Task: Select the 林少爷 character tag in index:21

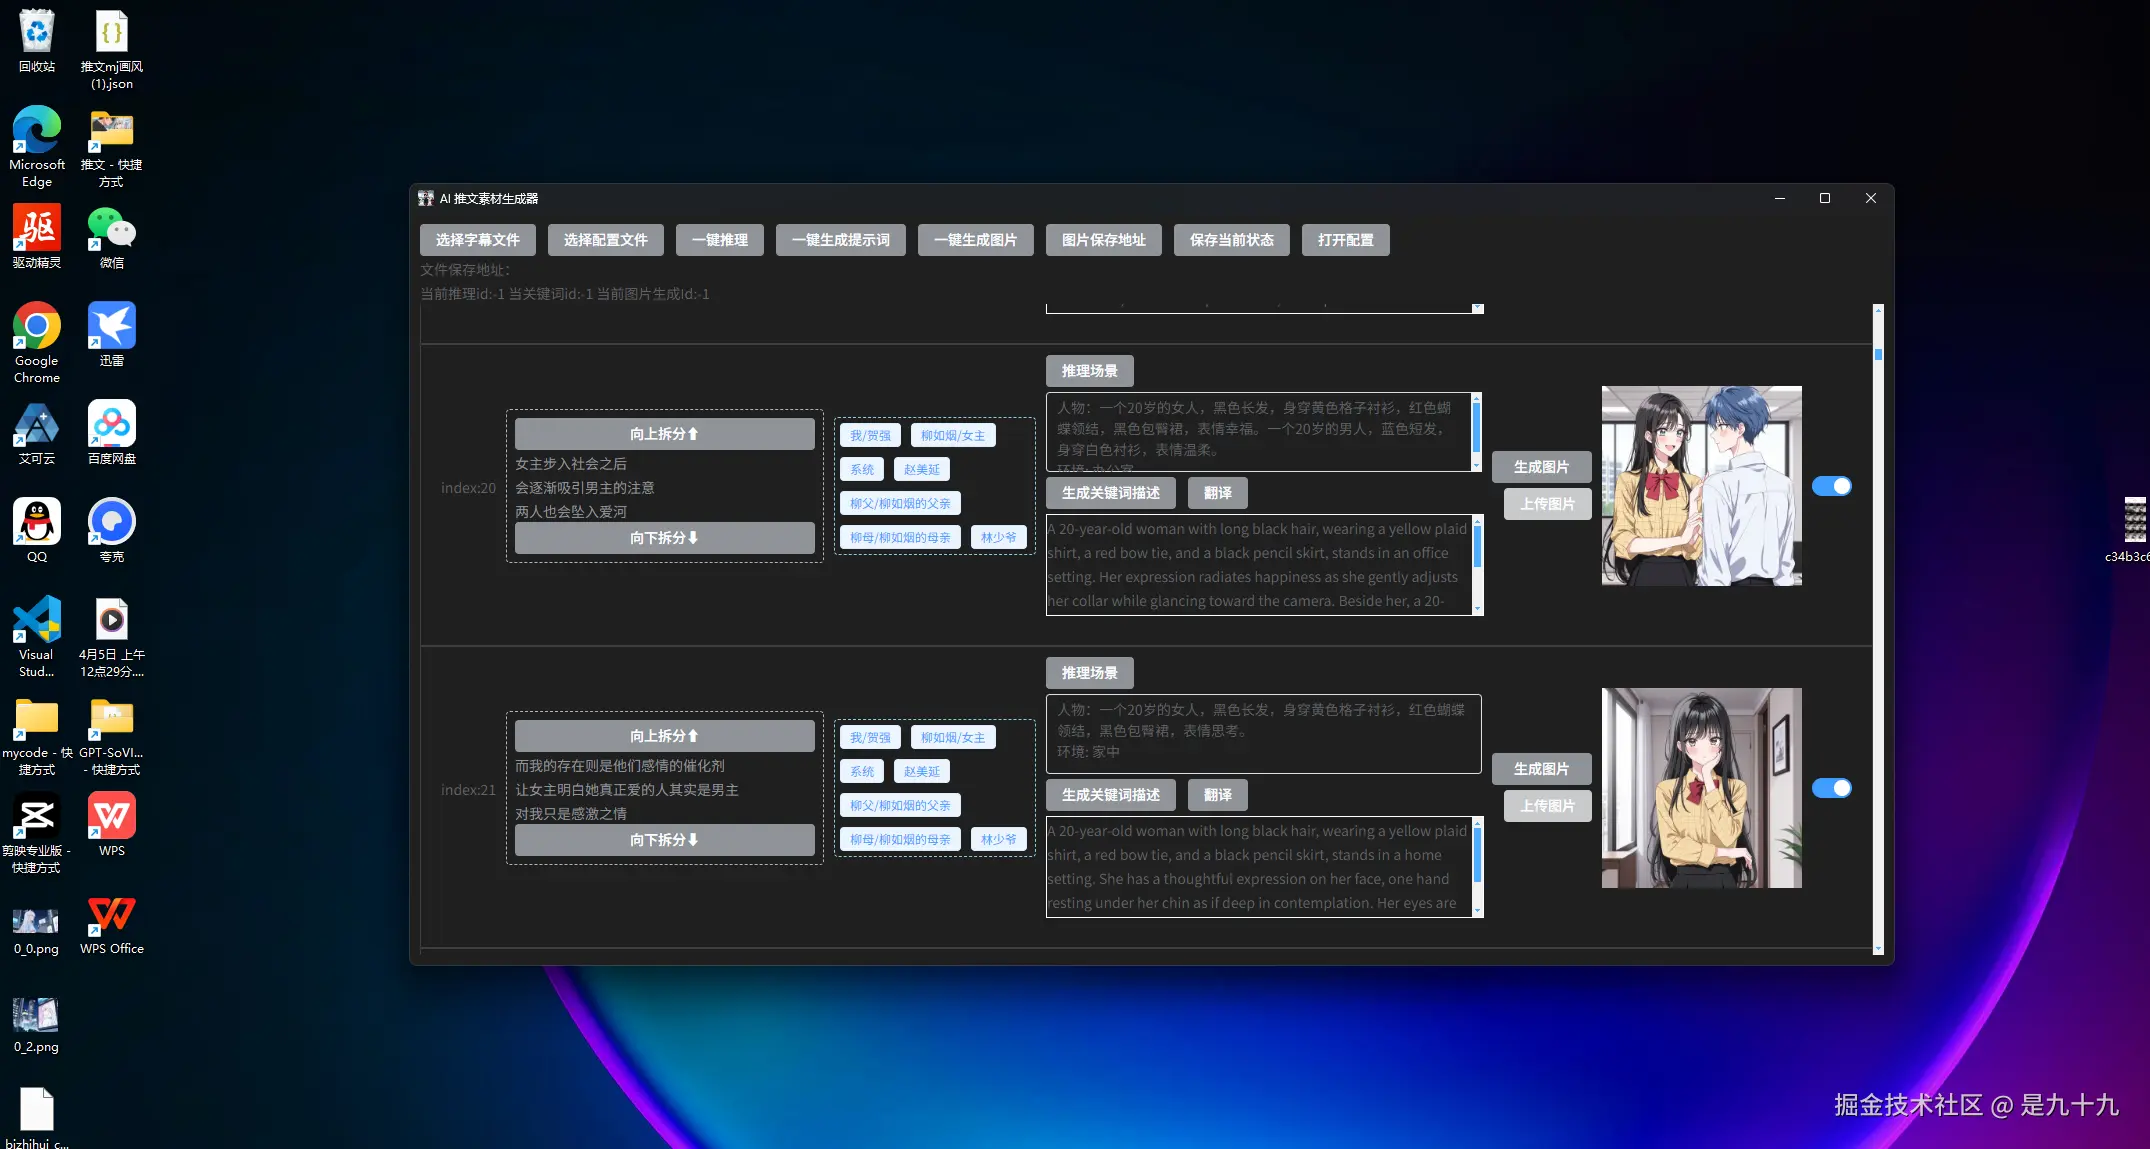Action: pos(998,840)
